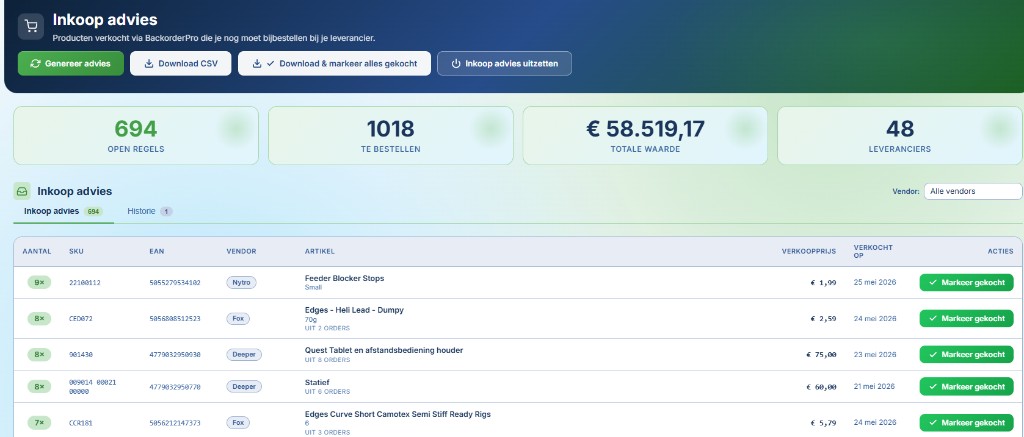Click the Statief article name

(x=317, y=382)
